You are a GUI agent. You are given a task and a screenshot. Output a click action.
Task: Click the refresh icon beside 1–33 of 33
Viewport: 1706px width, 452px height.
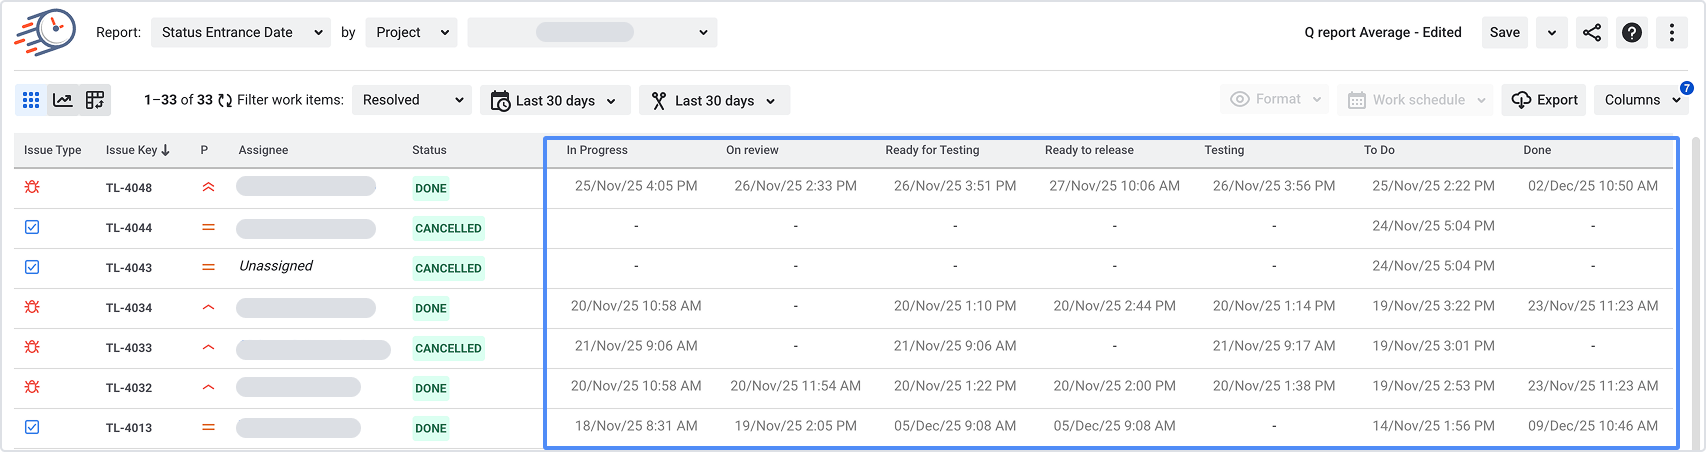pos(225,100)
